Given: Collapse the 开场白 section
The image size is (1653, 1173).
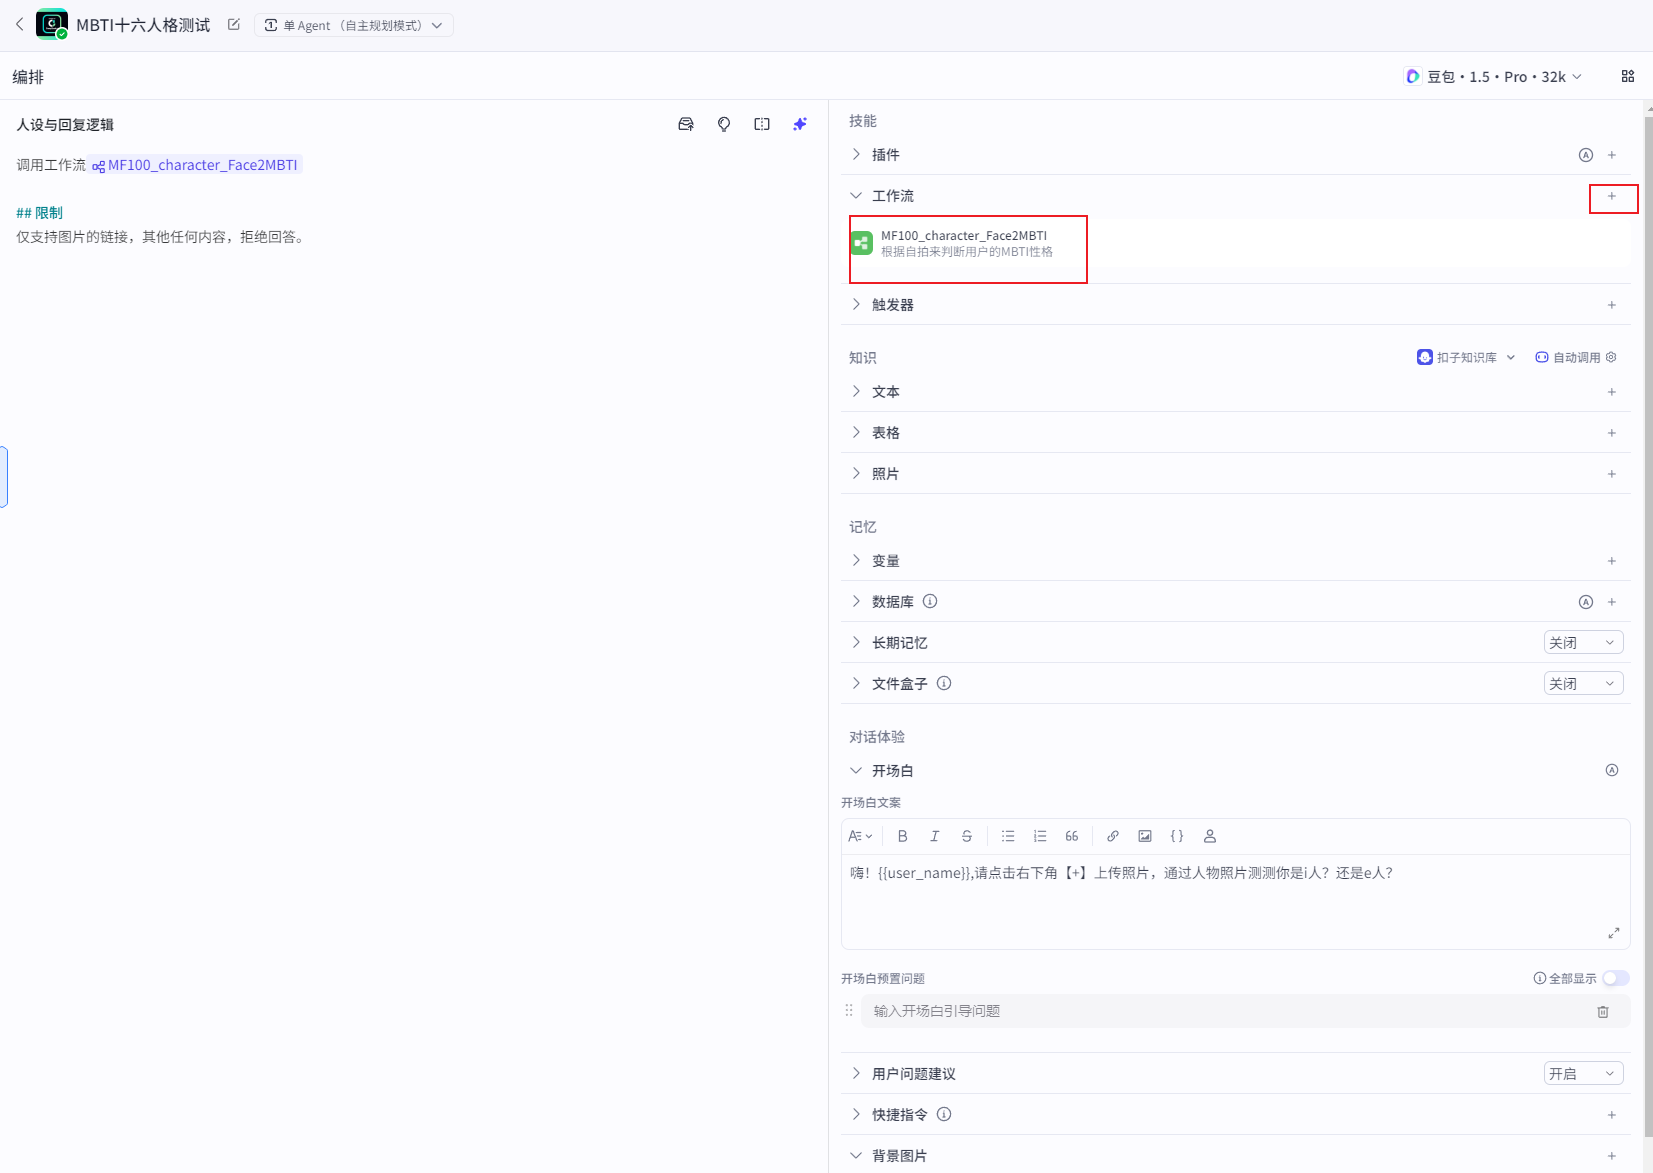Looking at the screenshot, I should click(856, 770).
